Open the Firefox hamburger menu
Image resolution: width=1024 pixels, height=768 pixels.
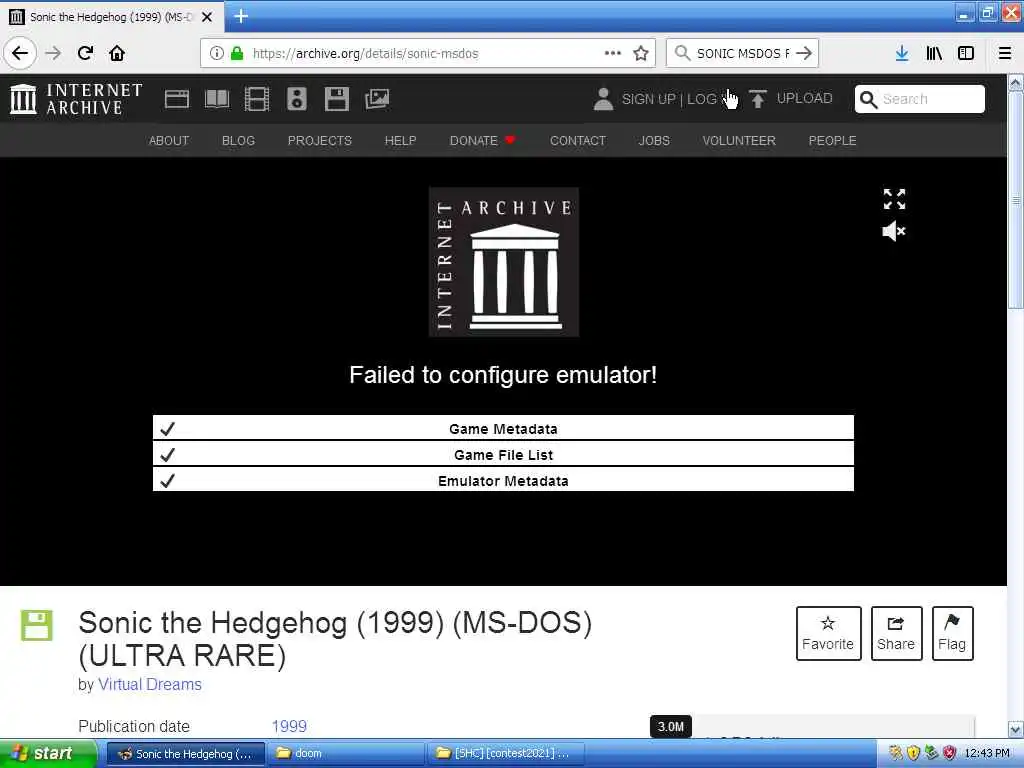click(1005, 53)
